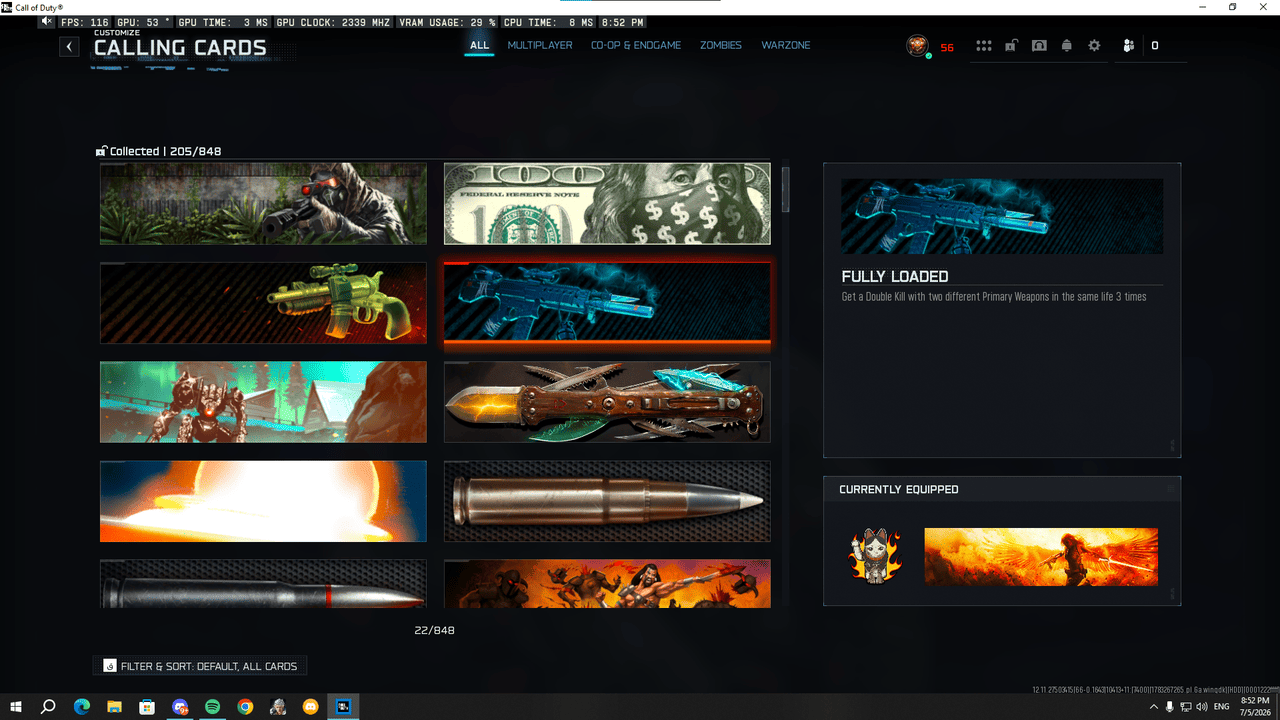Image resolution: width=1280 pixels, height=720 pixels.
Task: Go back using the left arrow button
Action: (x=69, y=46)
